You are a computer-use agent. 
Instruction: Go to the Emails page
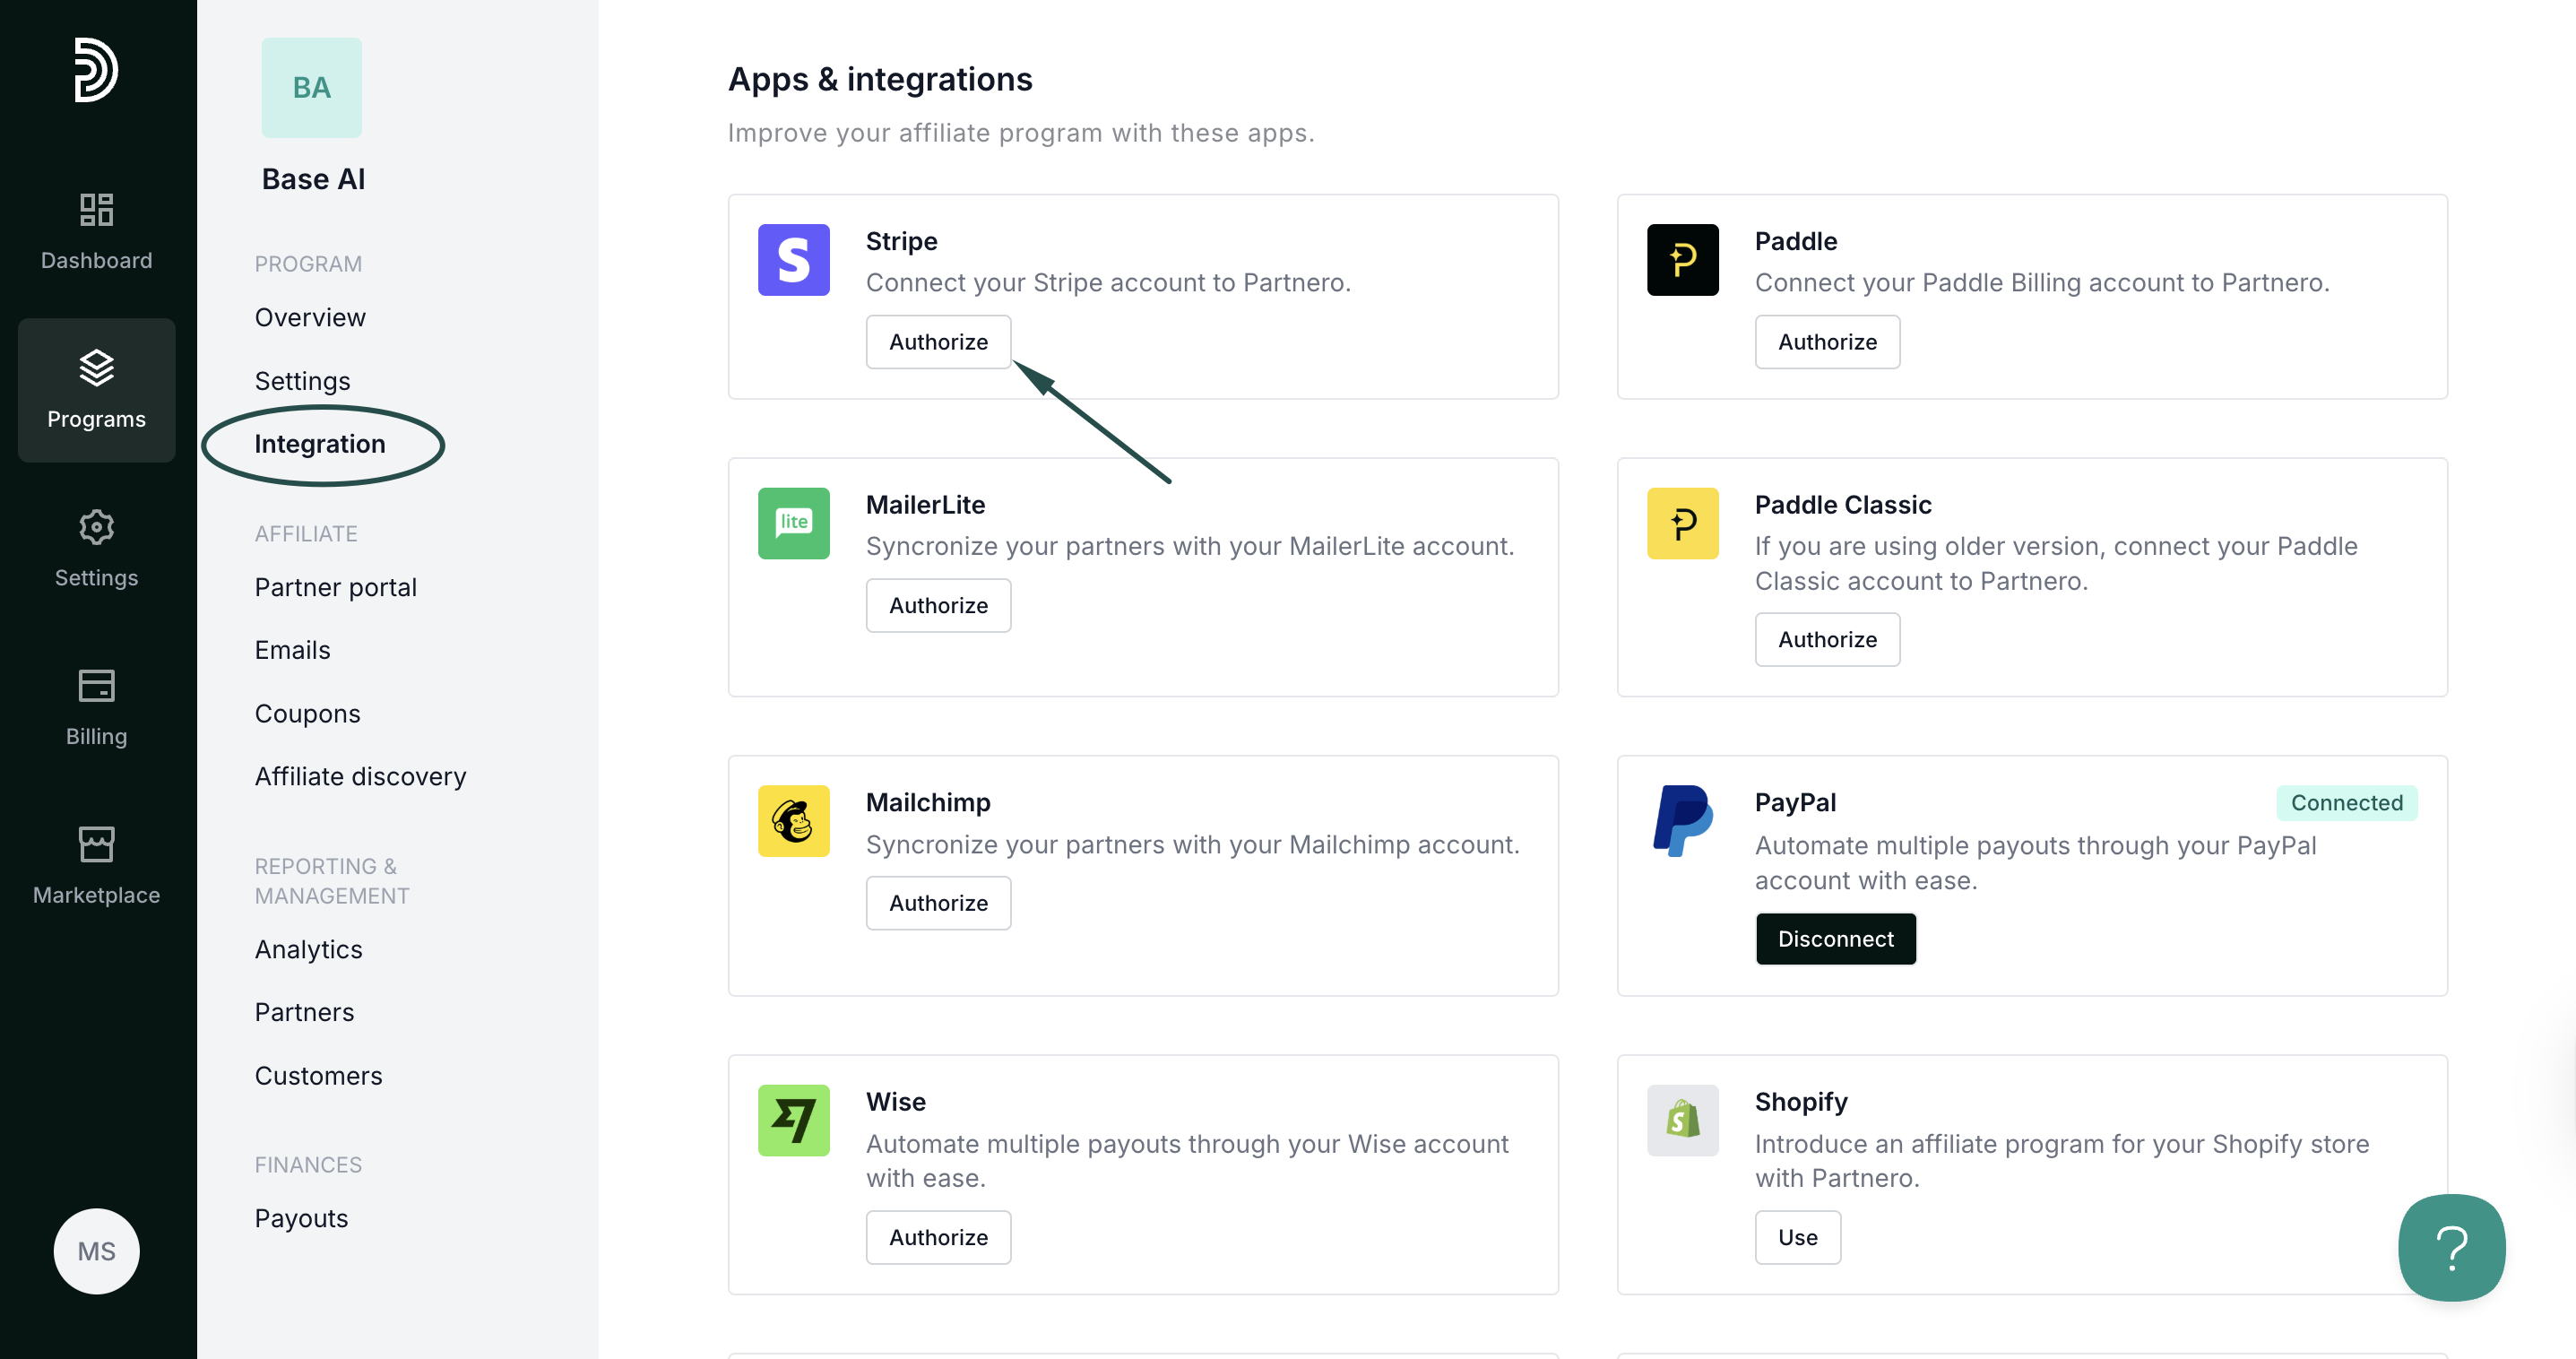tap(292, 650)
